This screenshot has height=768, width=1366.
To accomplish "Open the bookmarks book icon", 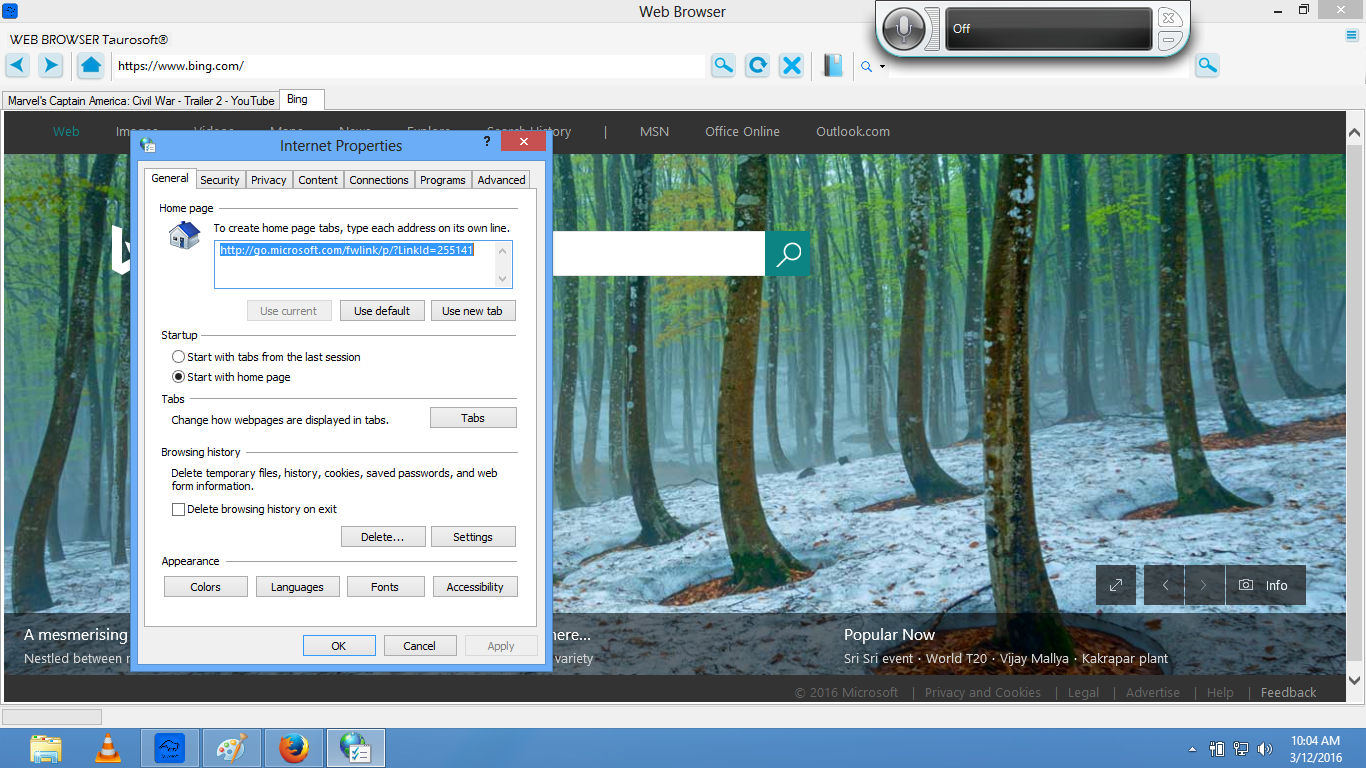I will (x=833, y=66).
